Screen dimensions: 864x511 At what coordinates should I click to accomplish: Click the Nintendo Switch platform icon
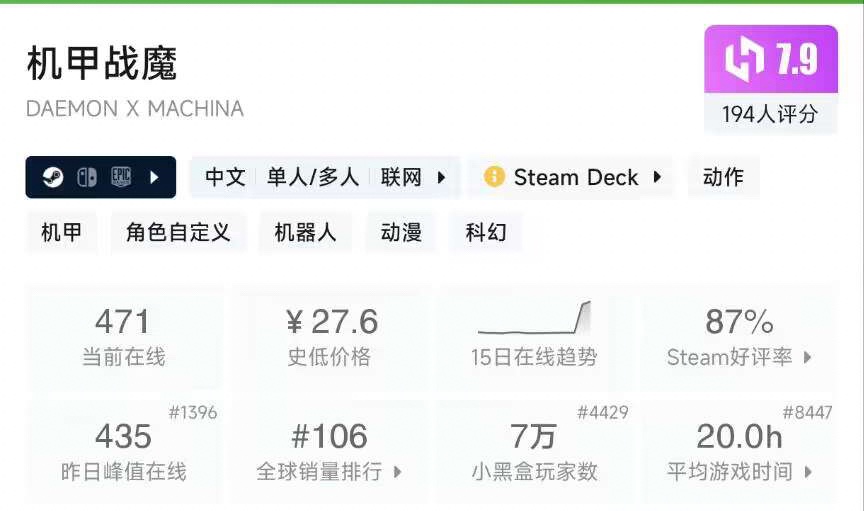[88, 177]
